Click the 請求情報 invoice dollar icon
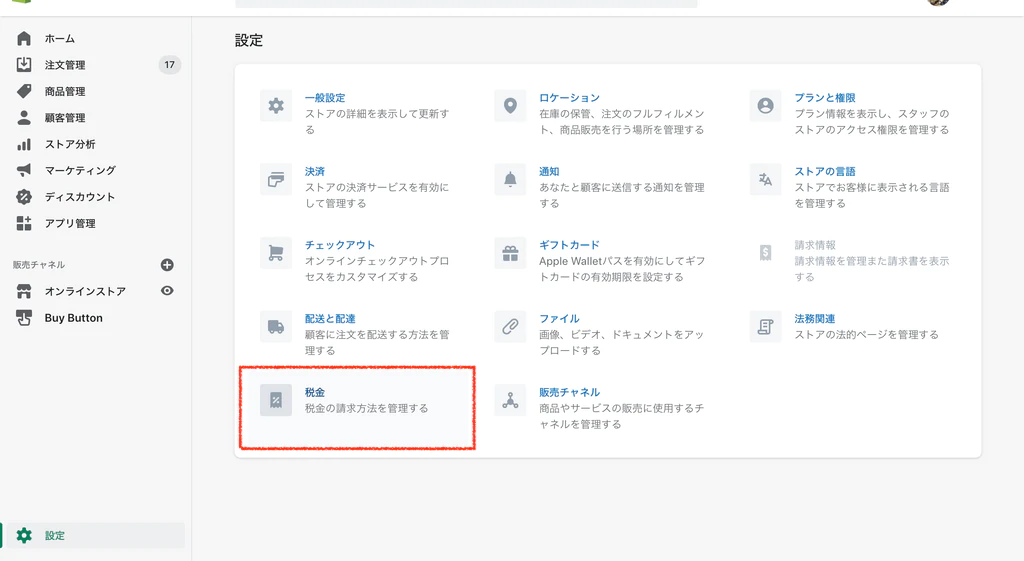Image resolution: width=1024 pixels, height=561 pixels. tap(765, 253)
